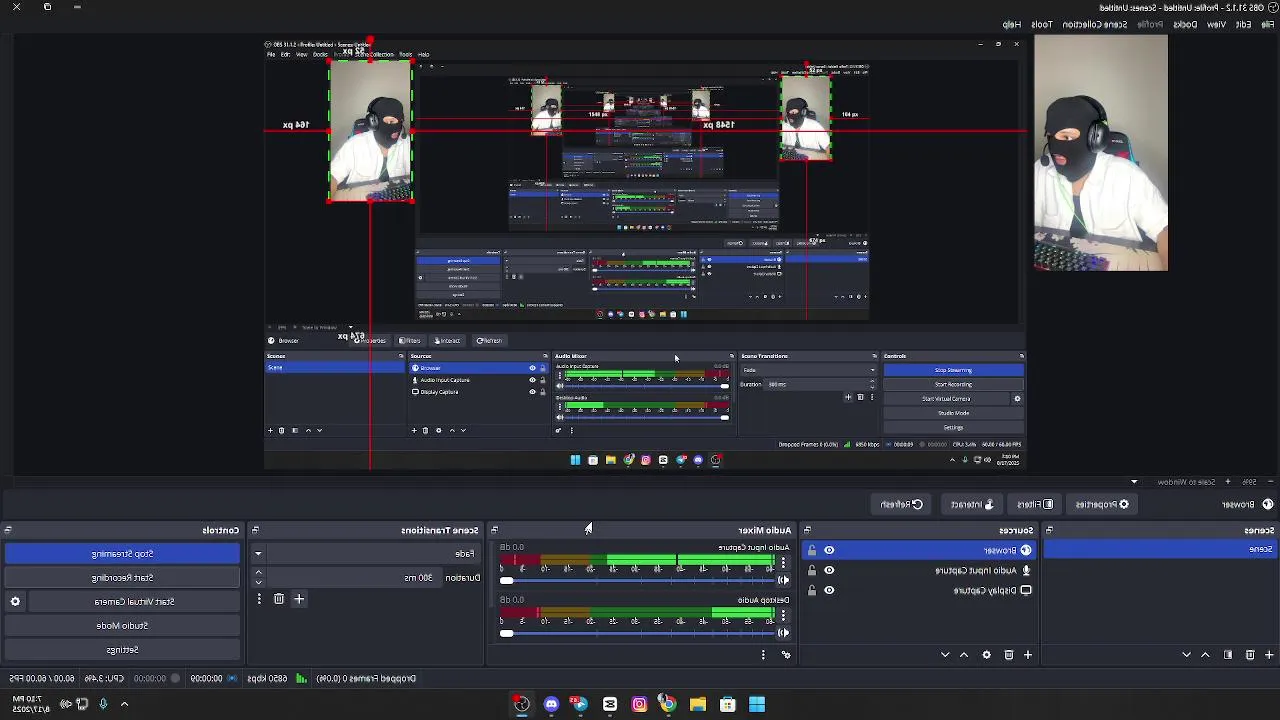This screenshot has height=720, width=1280.
Task: Add a scene transition with plus icon
Action: click(298, 599)
